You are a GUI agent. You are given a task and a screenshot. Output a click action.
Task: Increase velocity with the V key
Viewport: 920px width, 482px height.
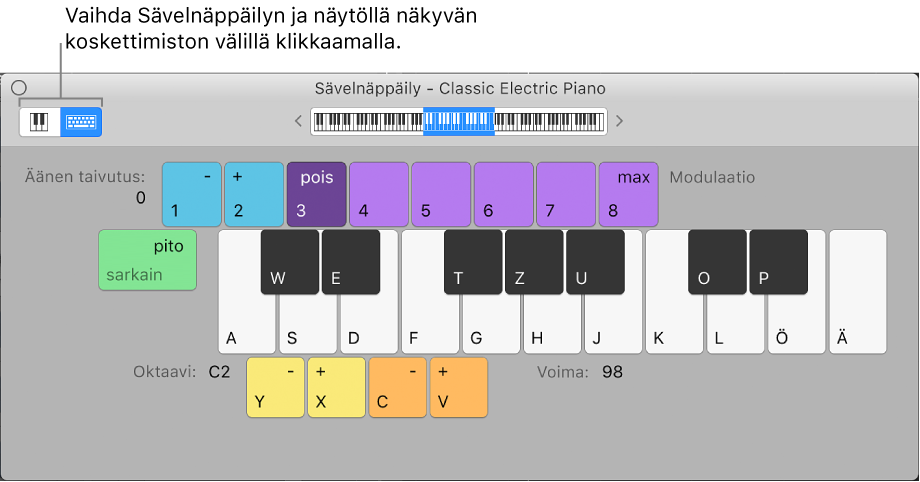(x=459, y=387)
